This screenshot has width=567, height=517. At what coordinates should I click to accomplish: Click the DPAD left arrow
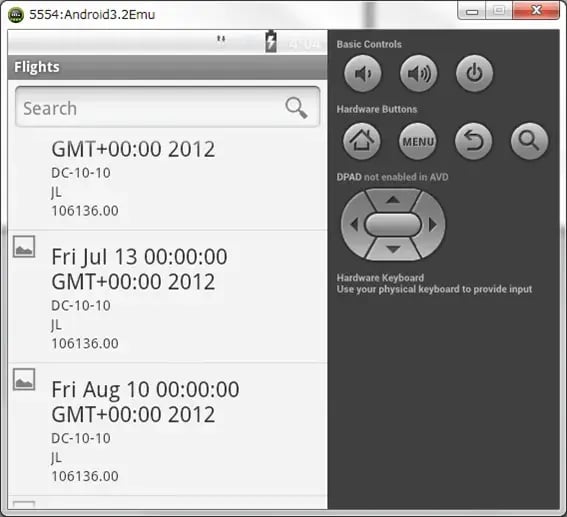pyautogui.click(x=354, y=225)
